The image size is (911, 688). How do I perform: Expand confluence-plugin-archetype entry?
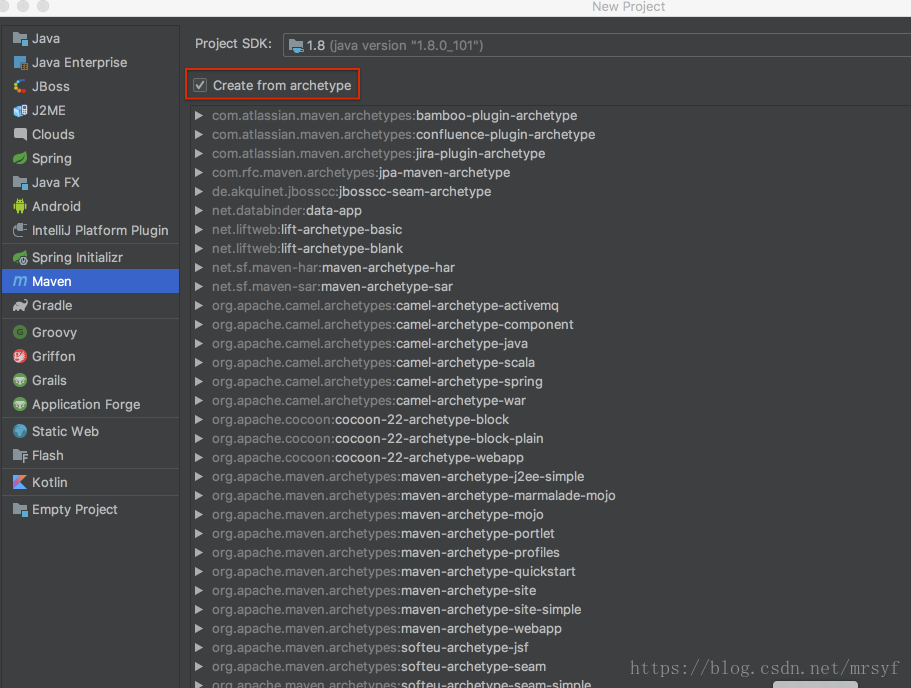click(x=199, y=135)
